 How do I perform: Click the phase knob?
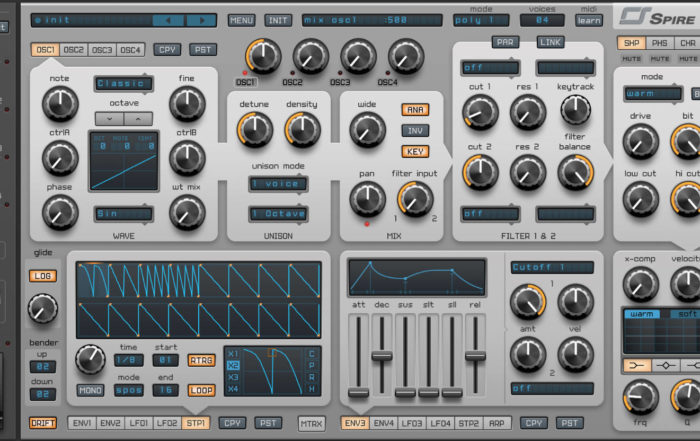[60, 212]
